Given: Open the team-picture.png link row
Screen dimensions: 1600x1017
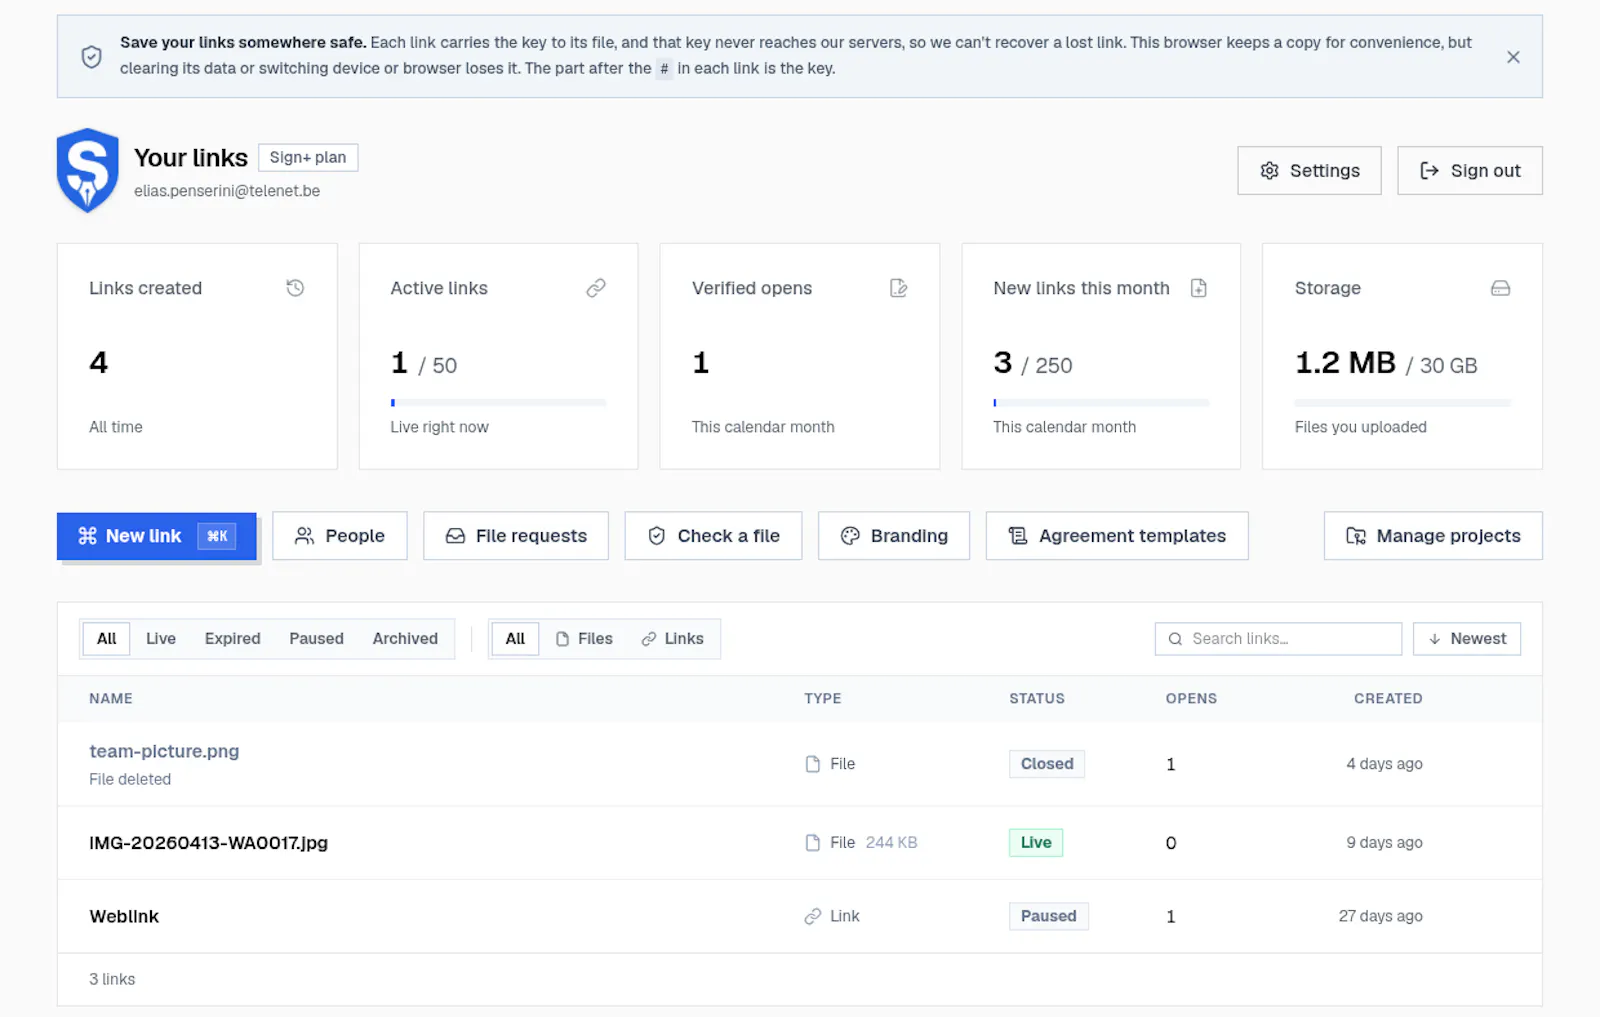Looking at the screenshot, I should [799, 764].
